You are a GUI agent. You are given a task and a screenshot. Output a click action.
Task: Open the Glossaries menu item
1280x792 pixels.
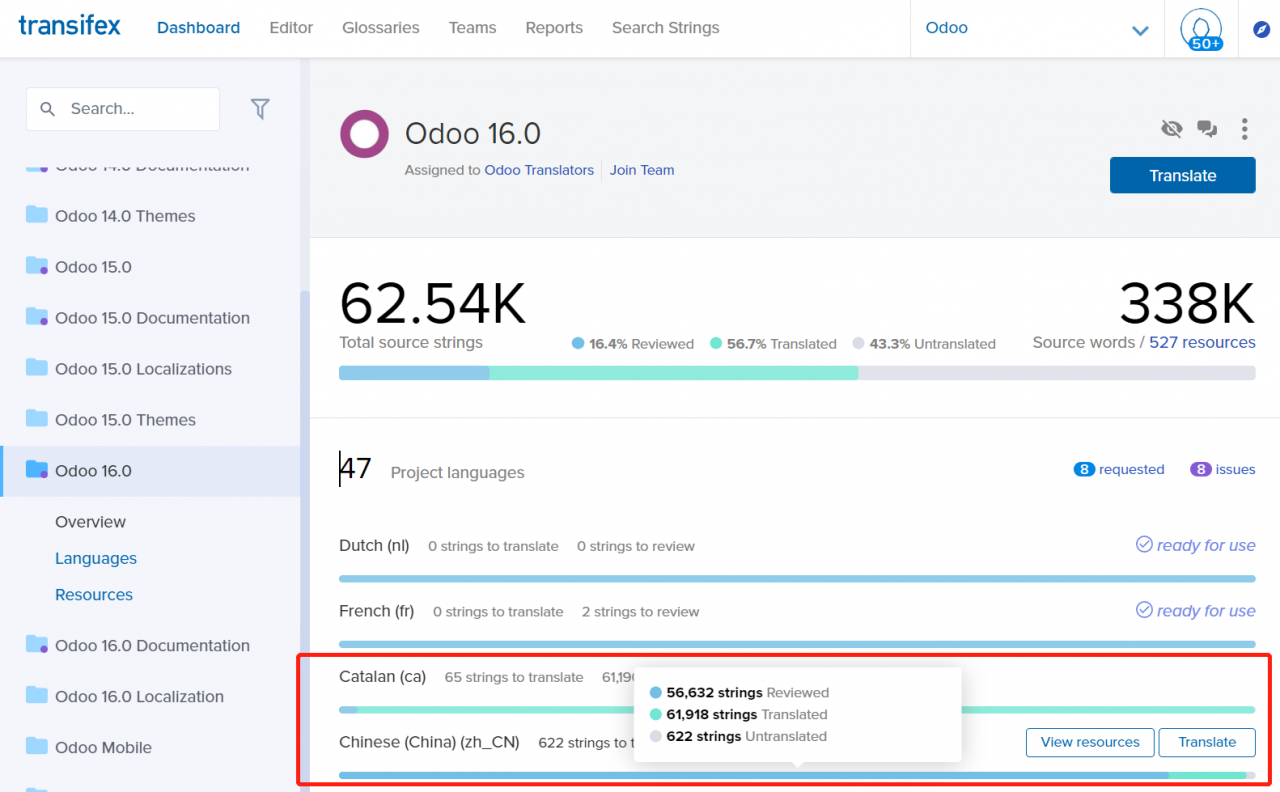coord(380,28)
